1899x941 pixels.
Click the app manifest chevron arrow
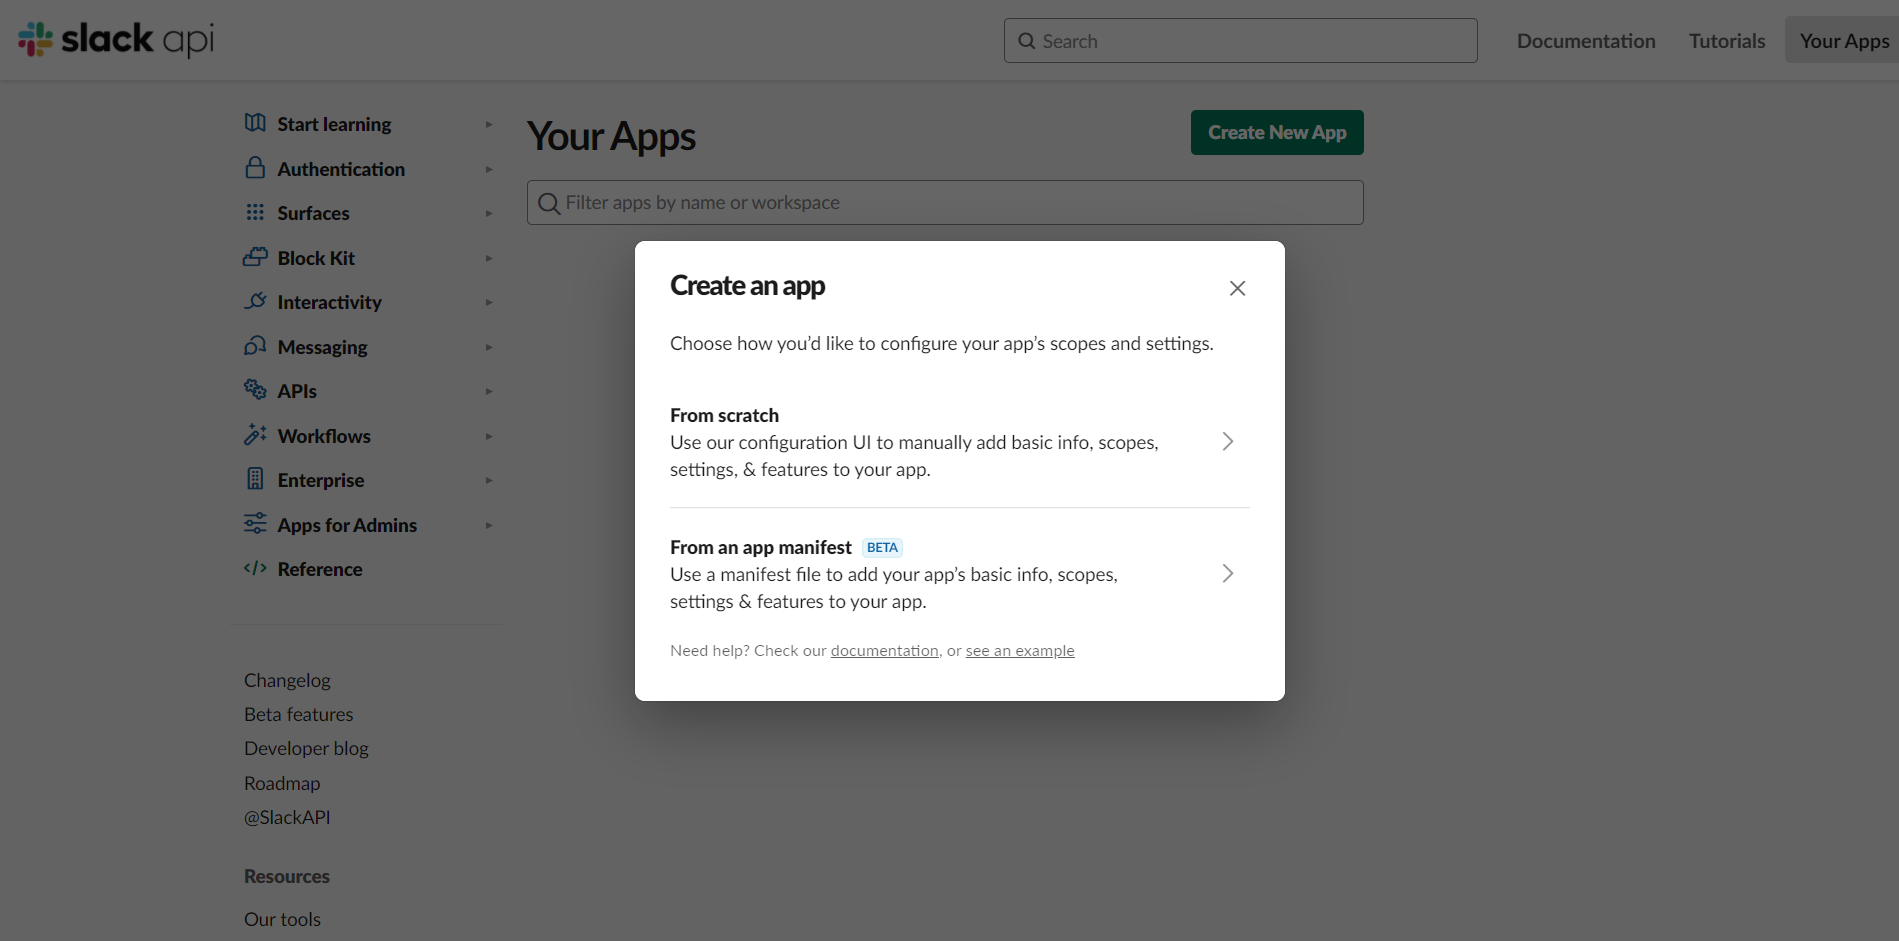click(1228, 574)
